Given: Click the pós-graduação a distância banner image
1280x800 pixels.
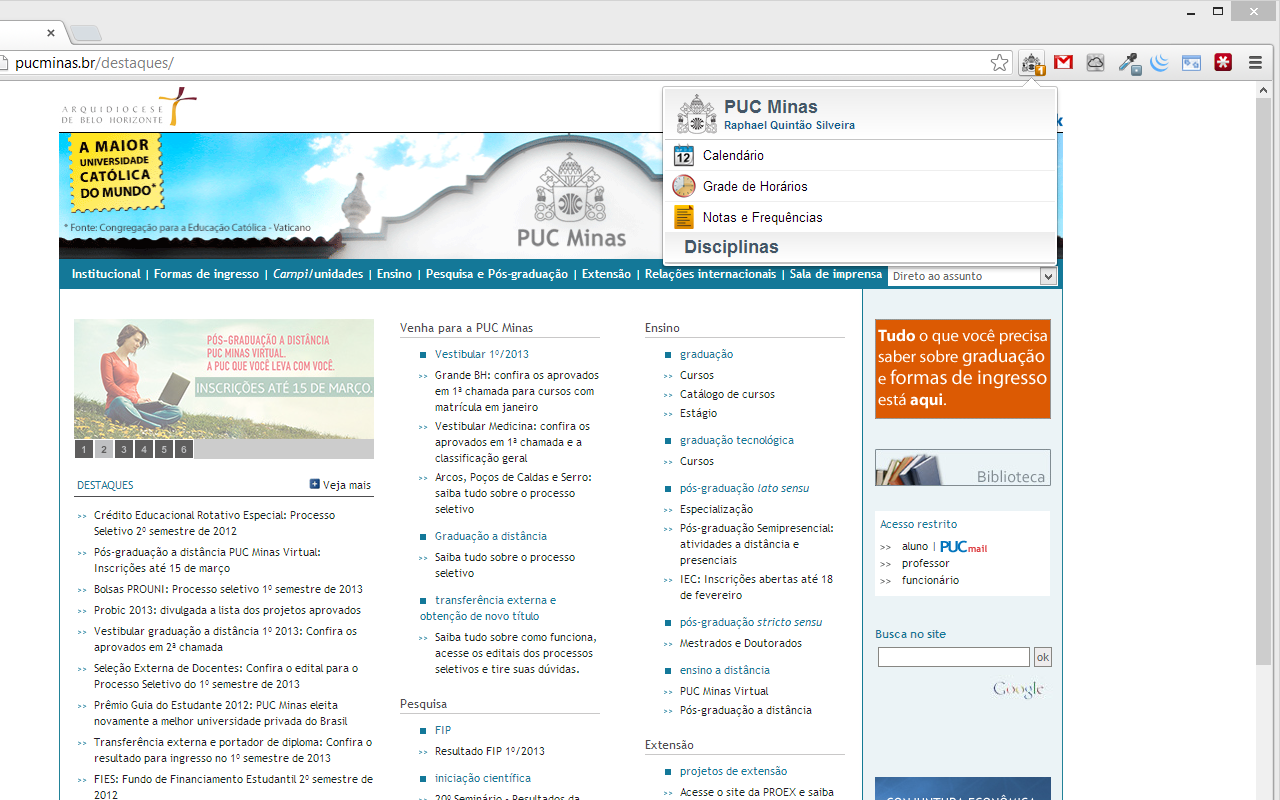Looking at the screenshot, I should pyautogui.click(x=224, y=379).
